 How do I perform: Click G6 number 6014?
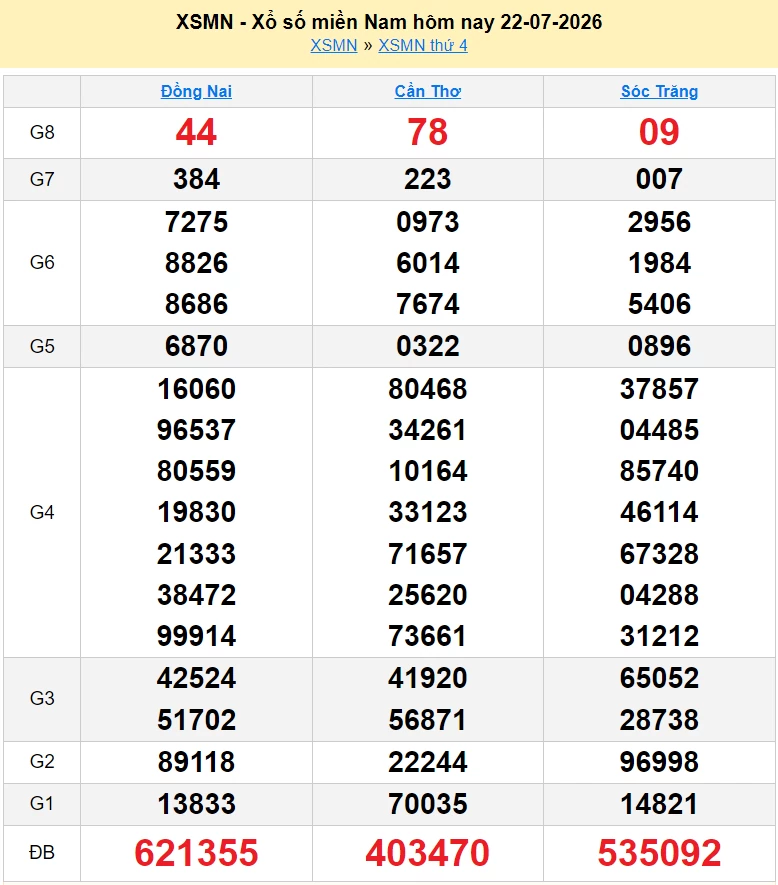click(427, 263)
